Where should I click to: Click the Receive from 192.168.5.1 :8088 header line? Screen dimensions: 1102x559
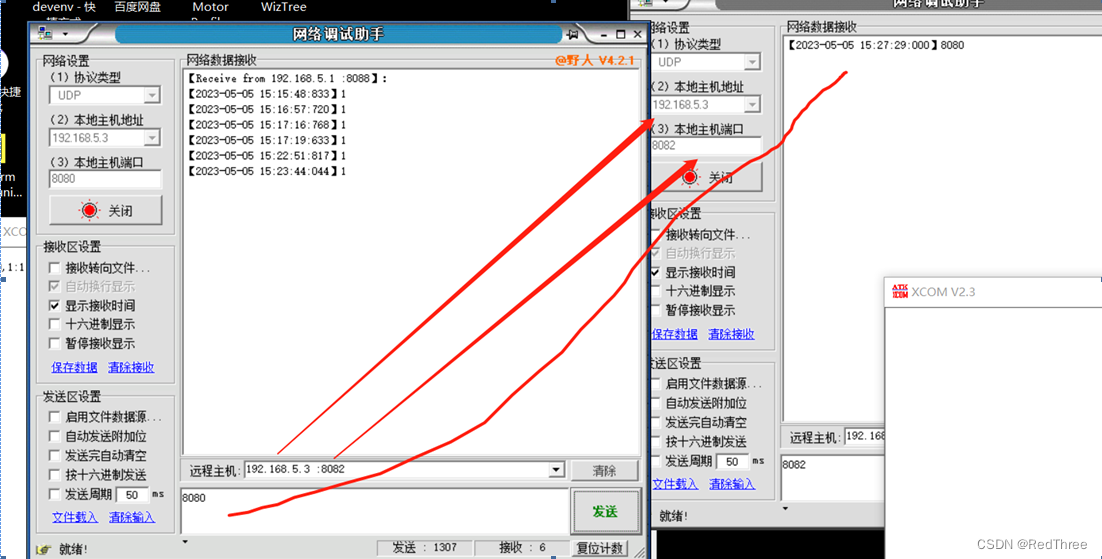(x=287, y=78)
